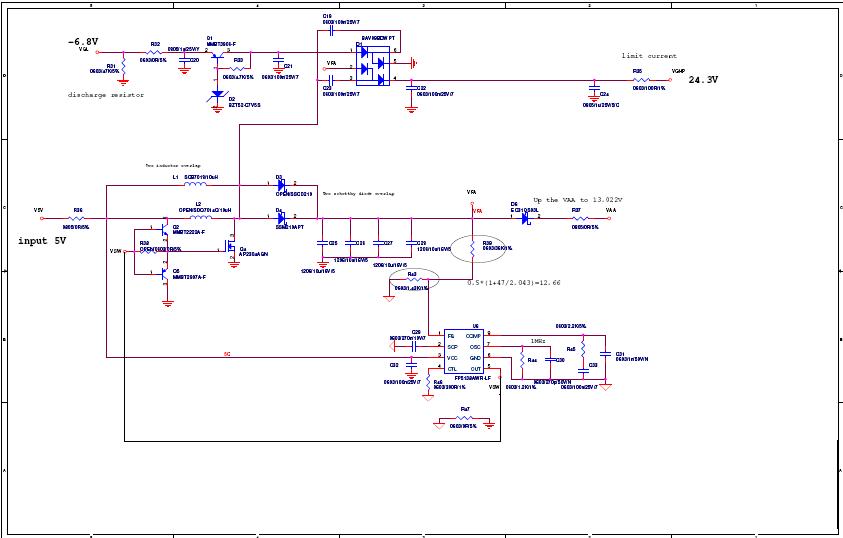The height and width of the screenshot is (538, 843).
Task: Click the Q5 transistor symbol
Action: coord(164,275)
